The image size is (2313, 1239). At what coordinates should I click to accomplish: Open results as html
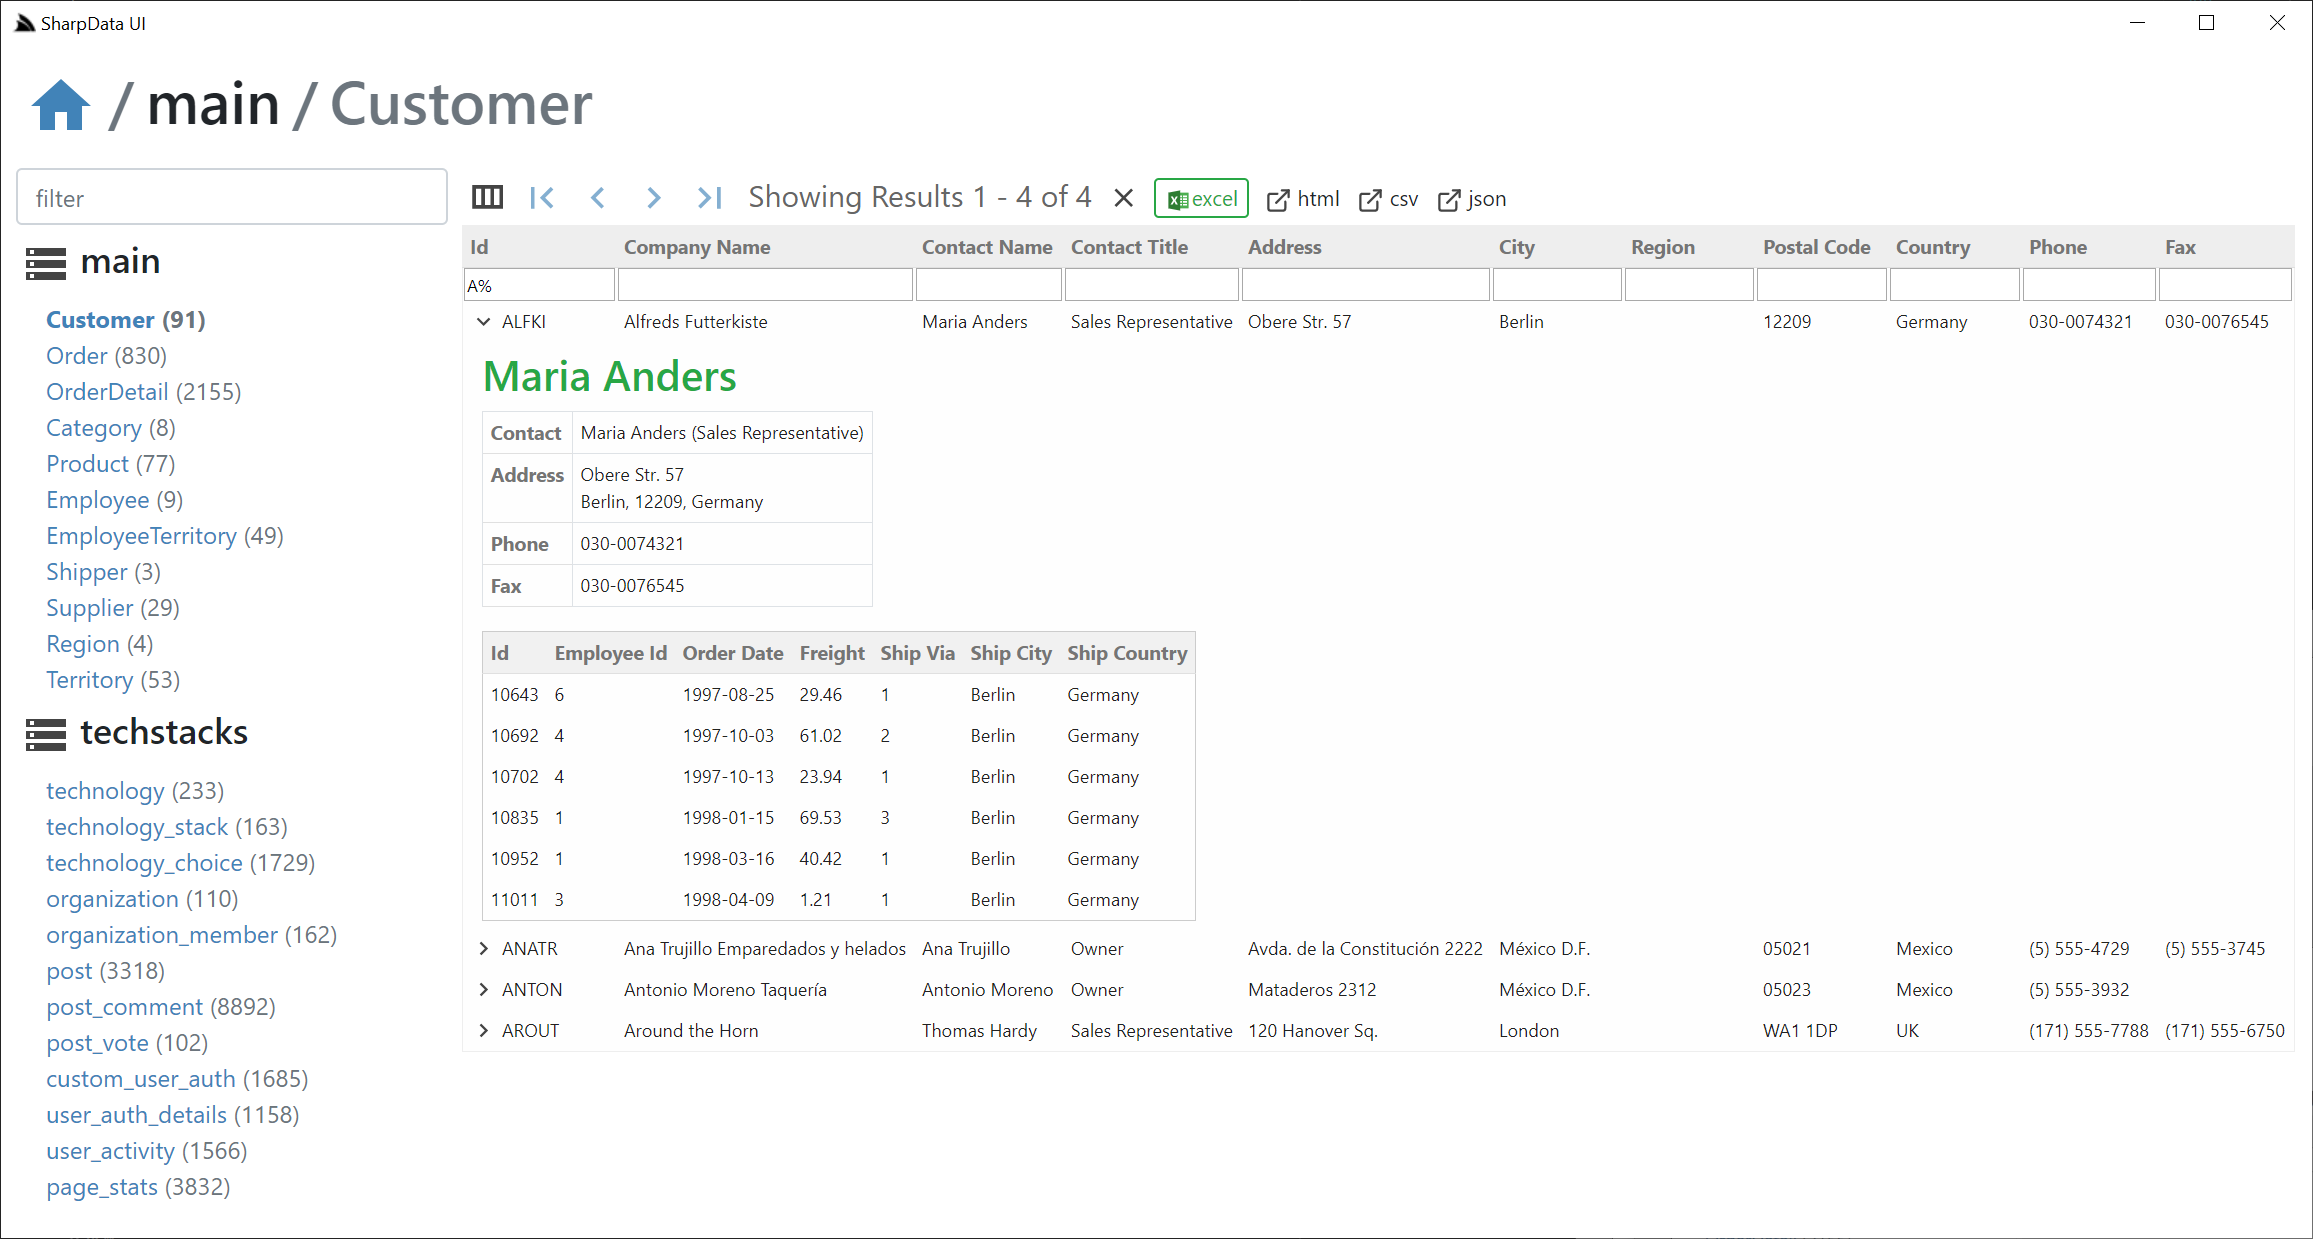pos(1303,199)
